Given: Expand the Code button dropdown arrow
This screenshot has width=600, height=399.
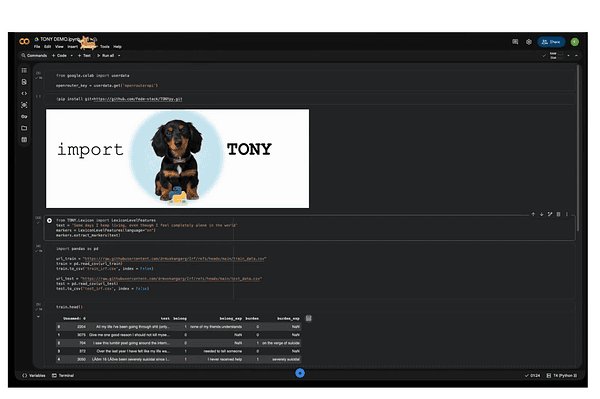Looking at the screenshot, I should click(x=72, y=55).
